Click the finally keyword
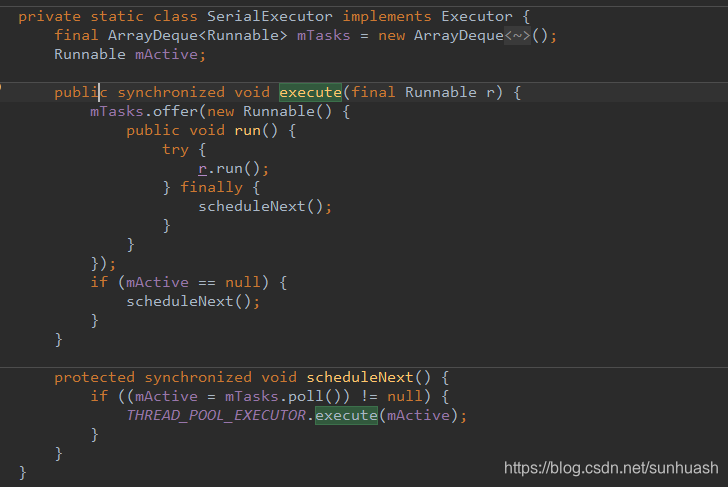Screen dimensions: 728x487 click(211, 188)
